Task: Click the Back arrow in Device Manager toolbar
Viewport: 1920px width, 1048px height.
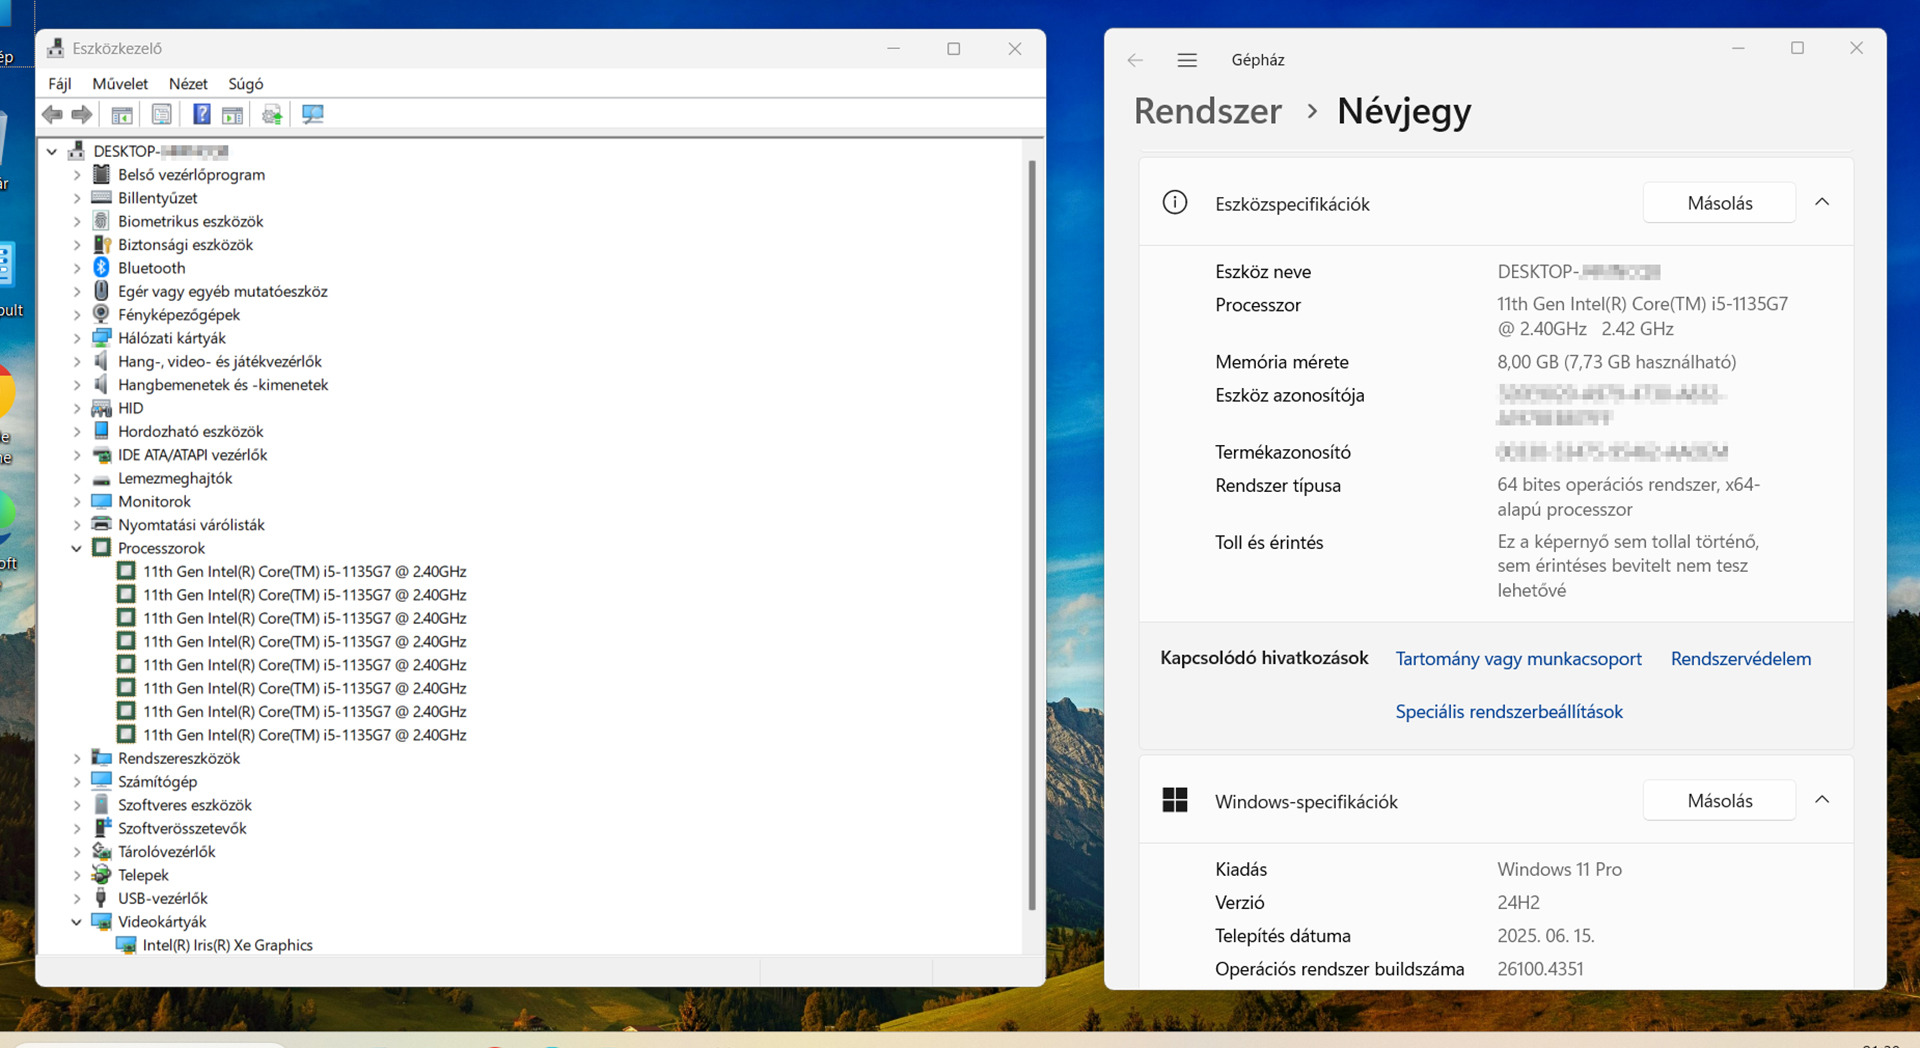Action: pyautogui.click(x=53, y=115)
